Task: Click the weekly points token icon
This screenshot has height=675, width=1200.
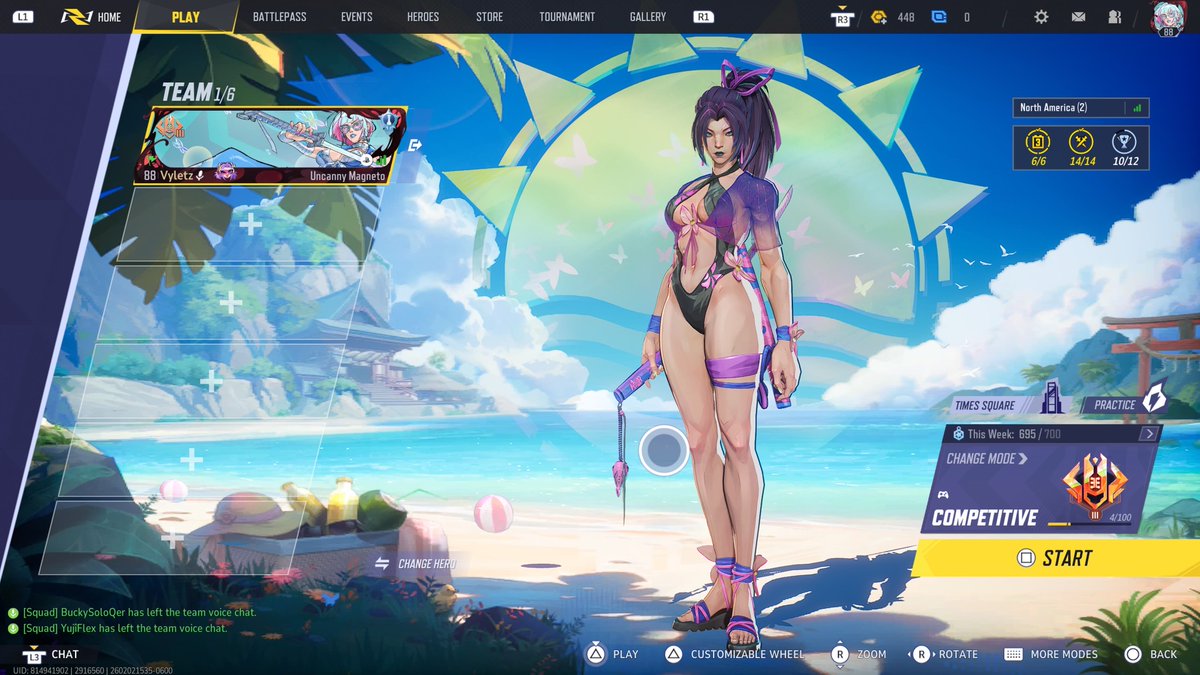Action: coord(958,434)
